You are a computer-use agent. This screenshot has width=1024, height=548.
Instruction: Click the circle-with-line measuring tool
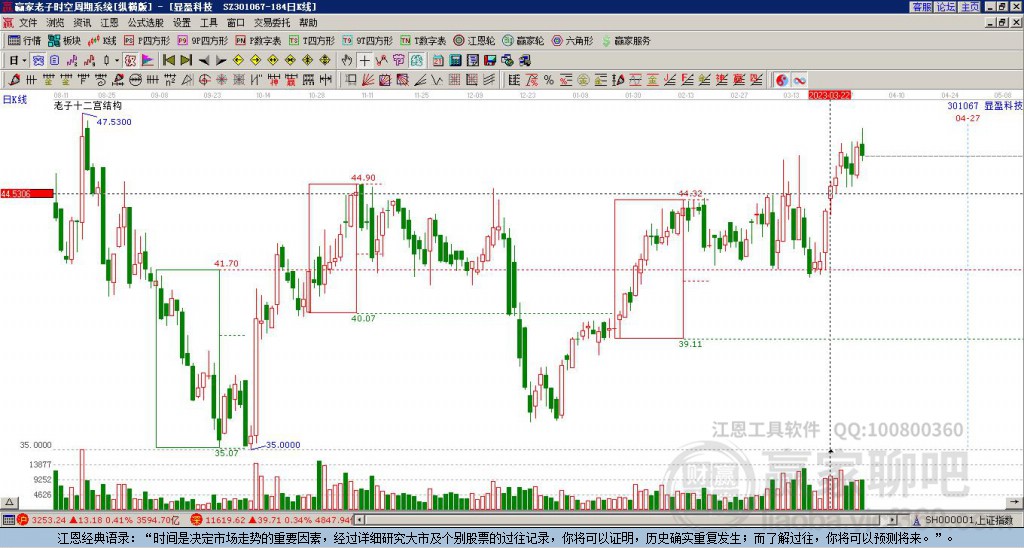pyautogui.click(x=135, y=80)
